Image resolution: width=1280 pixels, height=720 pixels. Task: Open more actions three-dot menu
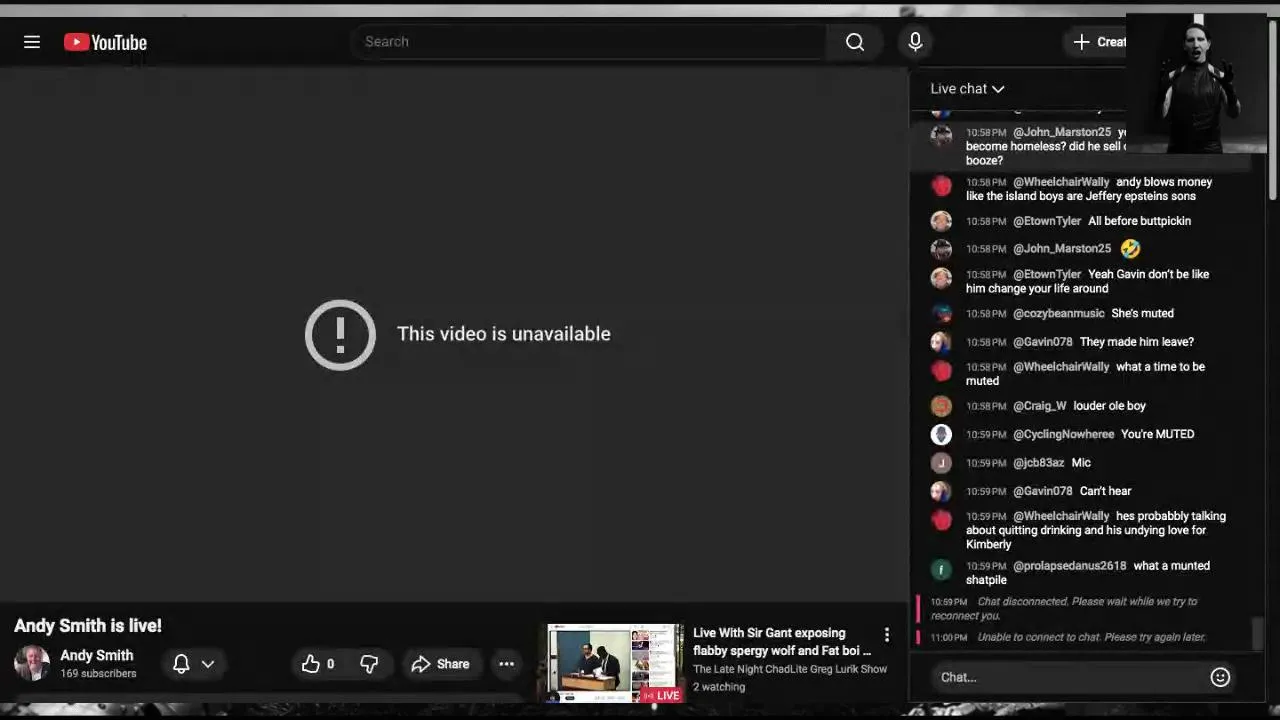(507, 664)
